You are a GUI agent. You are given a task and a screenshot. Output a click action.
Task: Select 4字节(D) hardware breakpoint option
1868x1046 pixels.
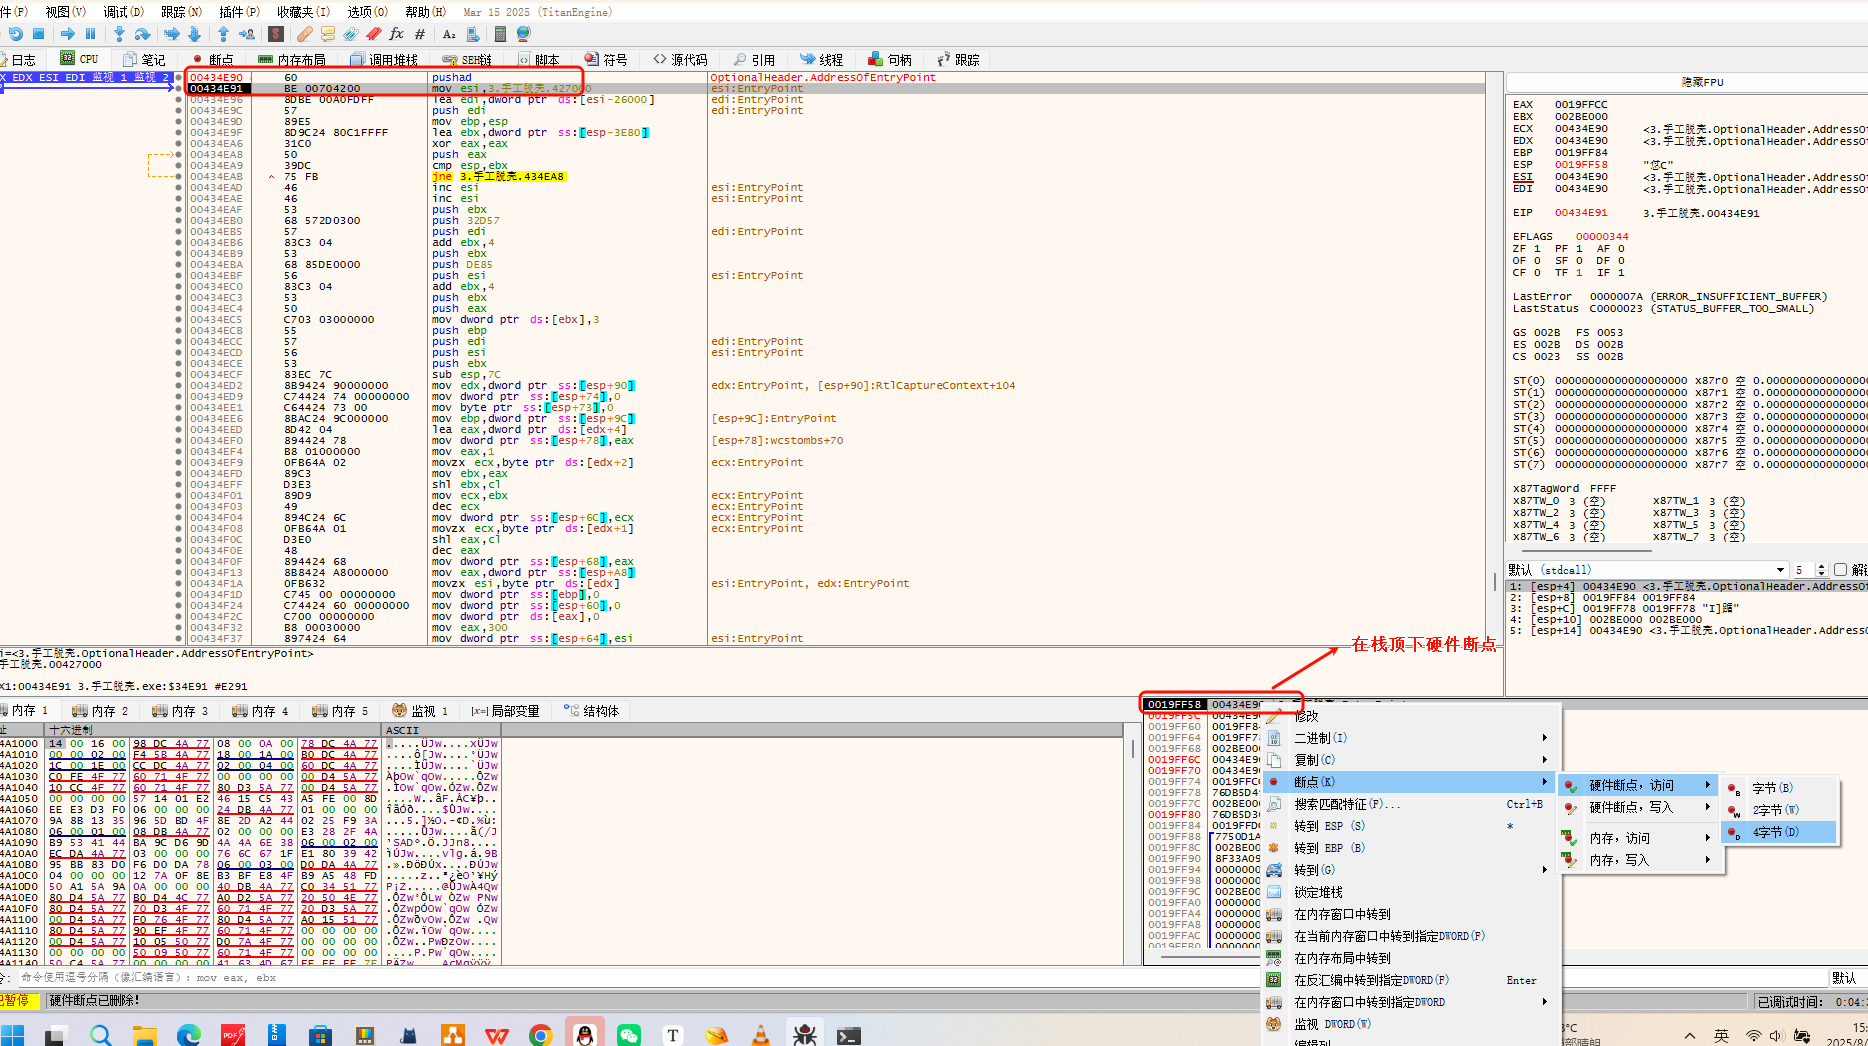pos(1776,832)
